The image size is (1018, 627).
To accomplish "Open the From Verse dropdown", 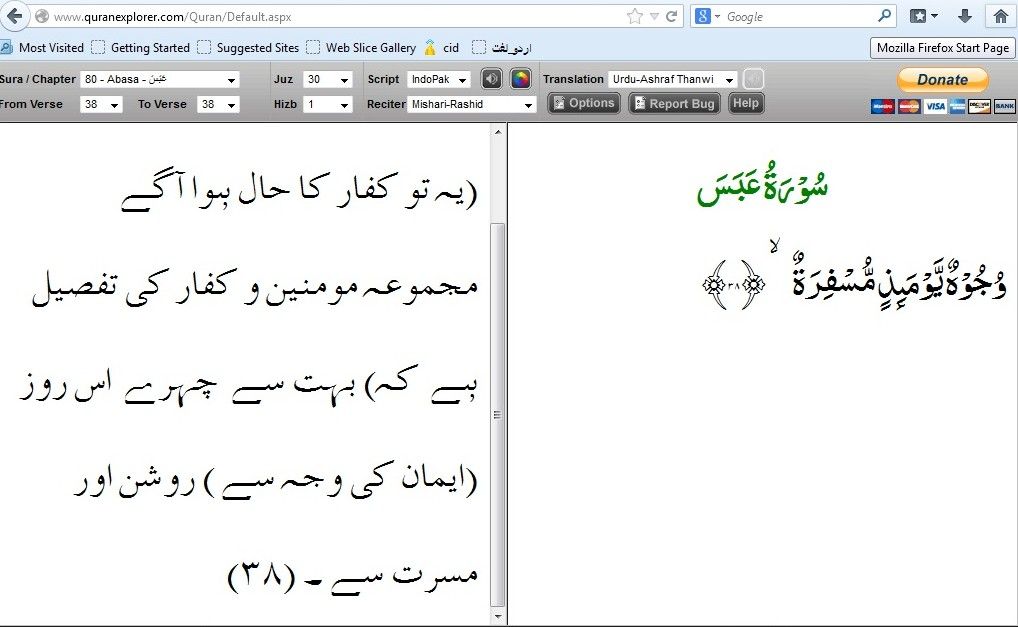I will click(101, 104).
